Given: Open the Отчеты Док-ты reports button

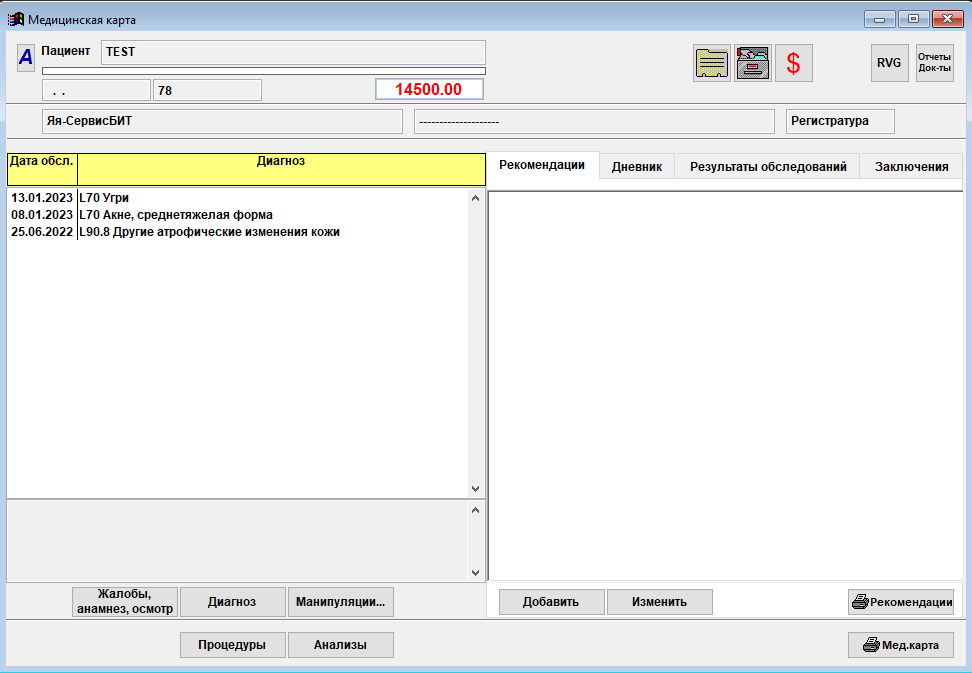Looking at the screenshot, I should click(935, 63).
